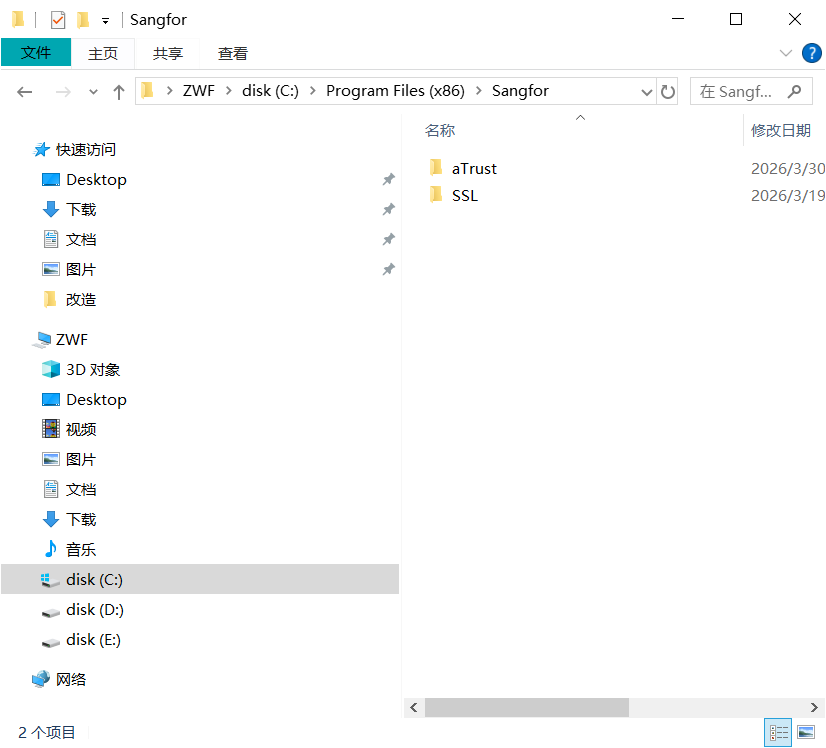Open pinned 下载 under 快速访问
Image resolution: width=826 pixels, height=748 pixels.
click(81, 210)
